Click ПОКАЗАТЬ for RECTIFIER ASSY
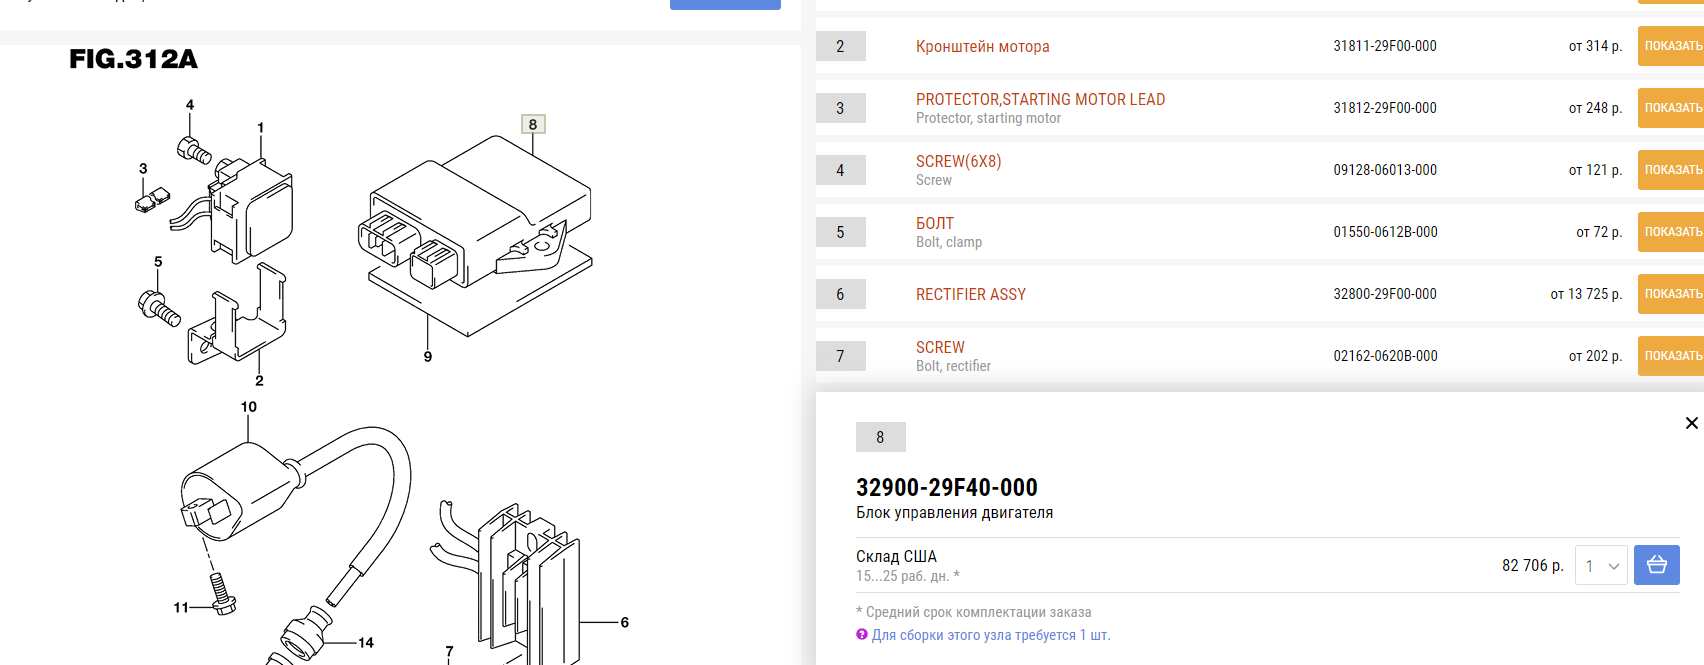Screen dimensions: 1704x665 (x=1671, y=294)
